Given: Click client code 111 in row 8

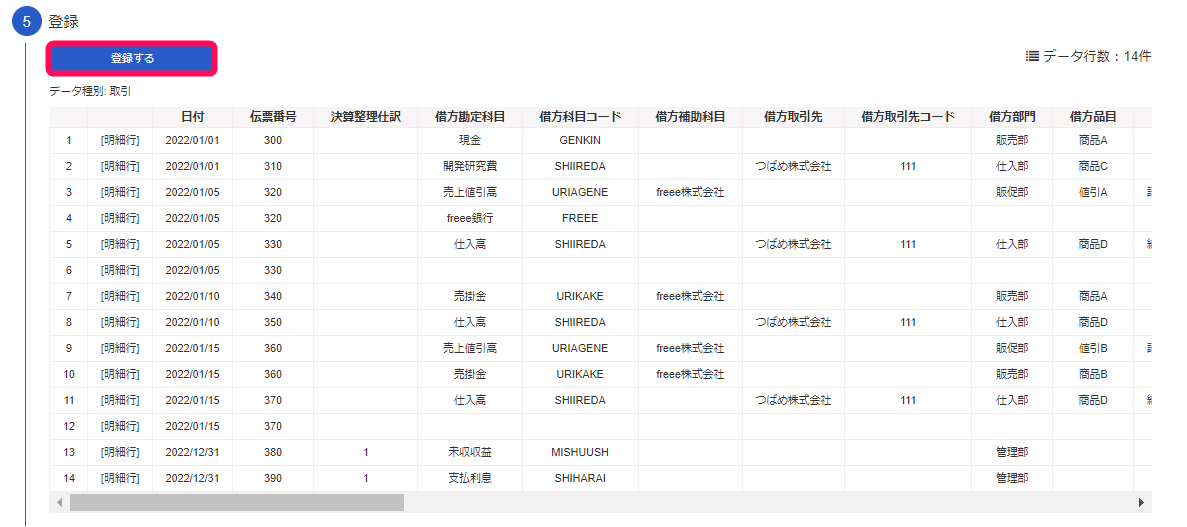Looking at the screenshot, I should click(908, 322).
